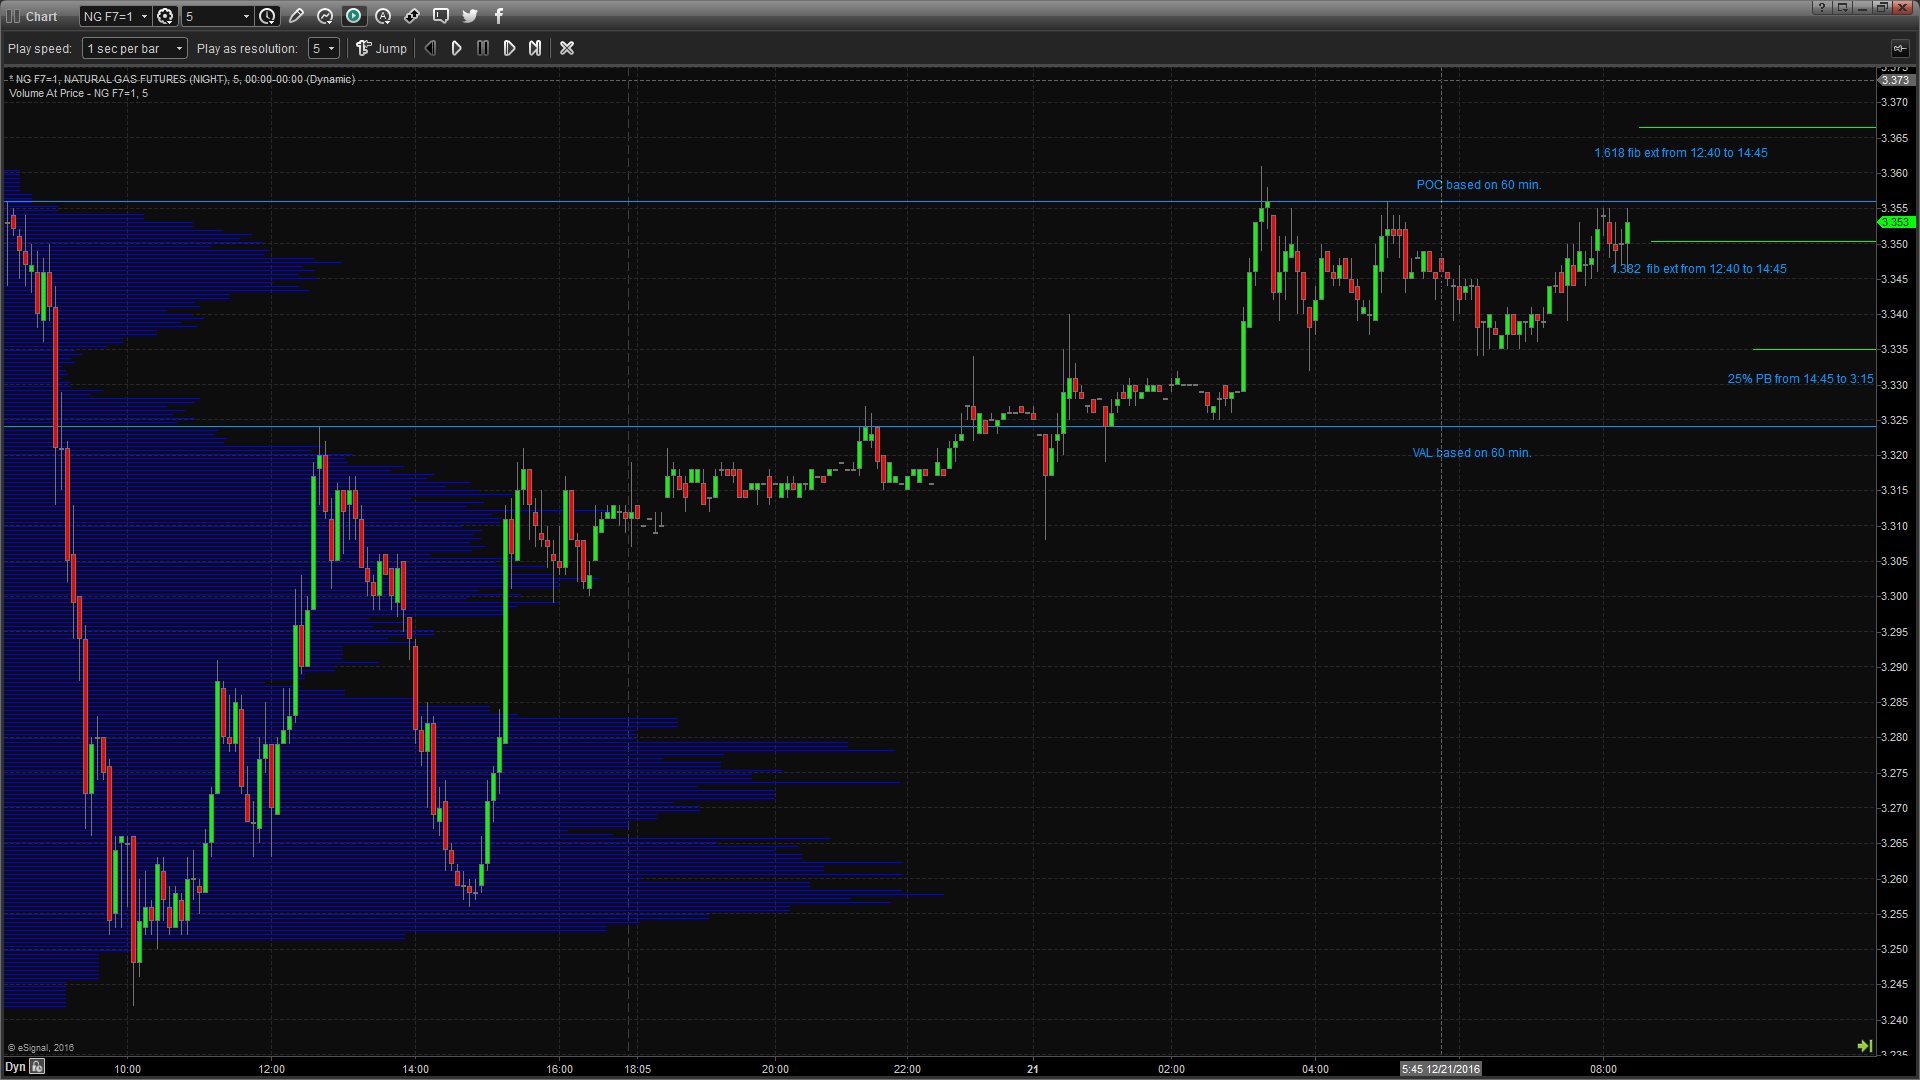Image resolution: width=1920 pixels, height=1080 pixels.
Task: Open the symbol settings gear icon
Action: [166, 16]
